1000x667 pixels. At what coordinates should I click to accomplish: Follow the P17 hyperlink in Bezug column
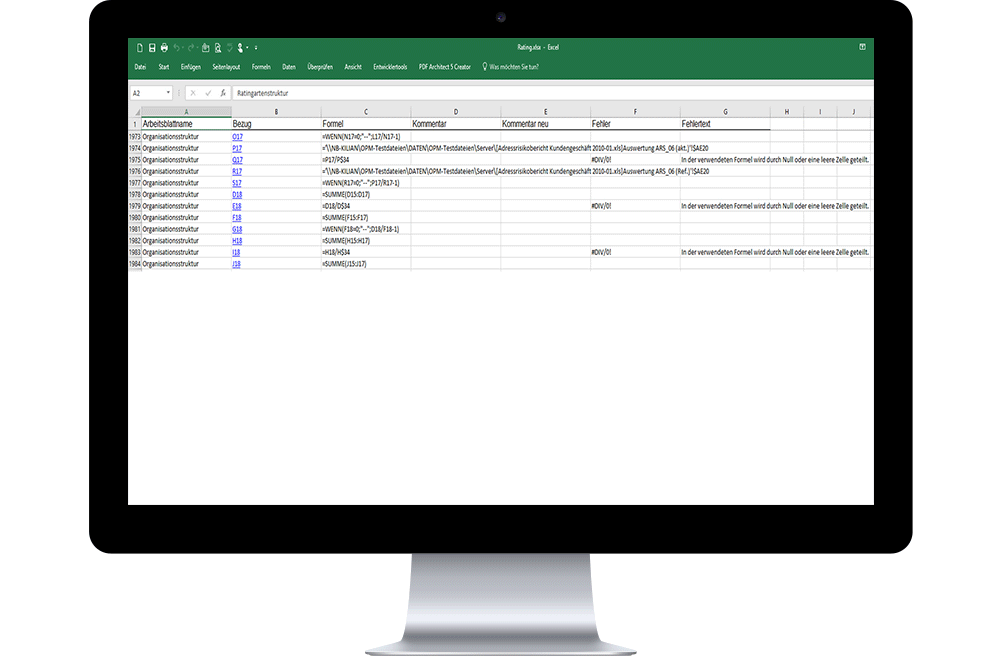pyautogui.click(x=237, y=147)
